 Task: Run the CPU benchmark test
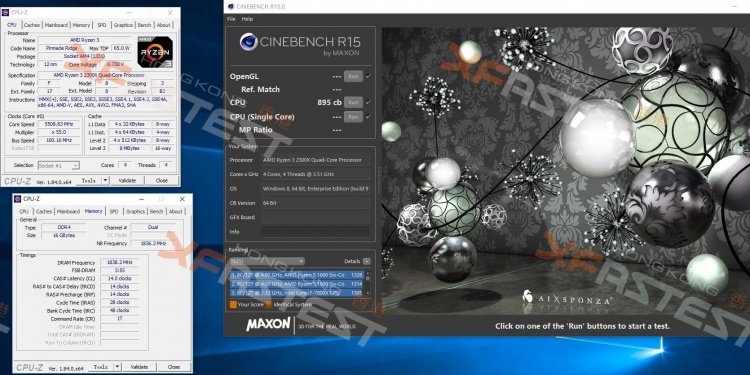coord(353,102)
